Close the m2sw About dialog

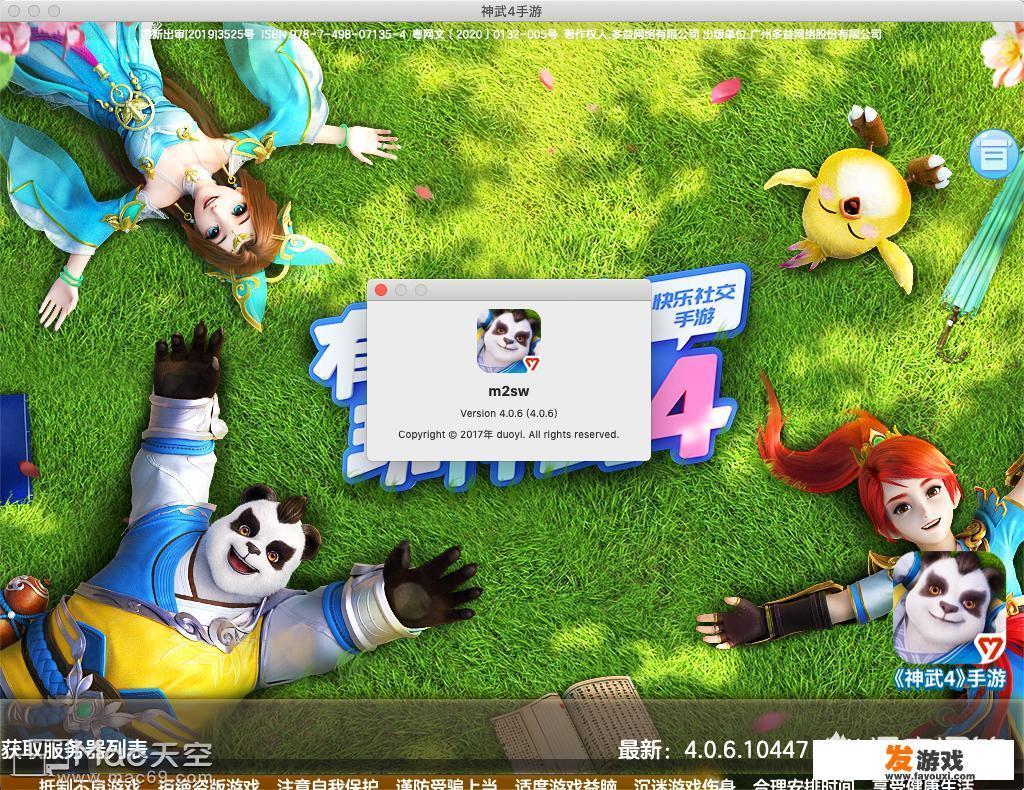(x=381, y=290)
